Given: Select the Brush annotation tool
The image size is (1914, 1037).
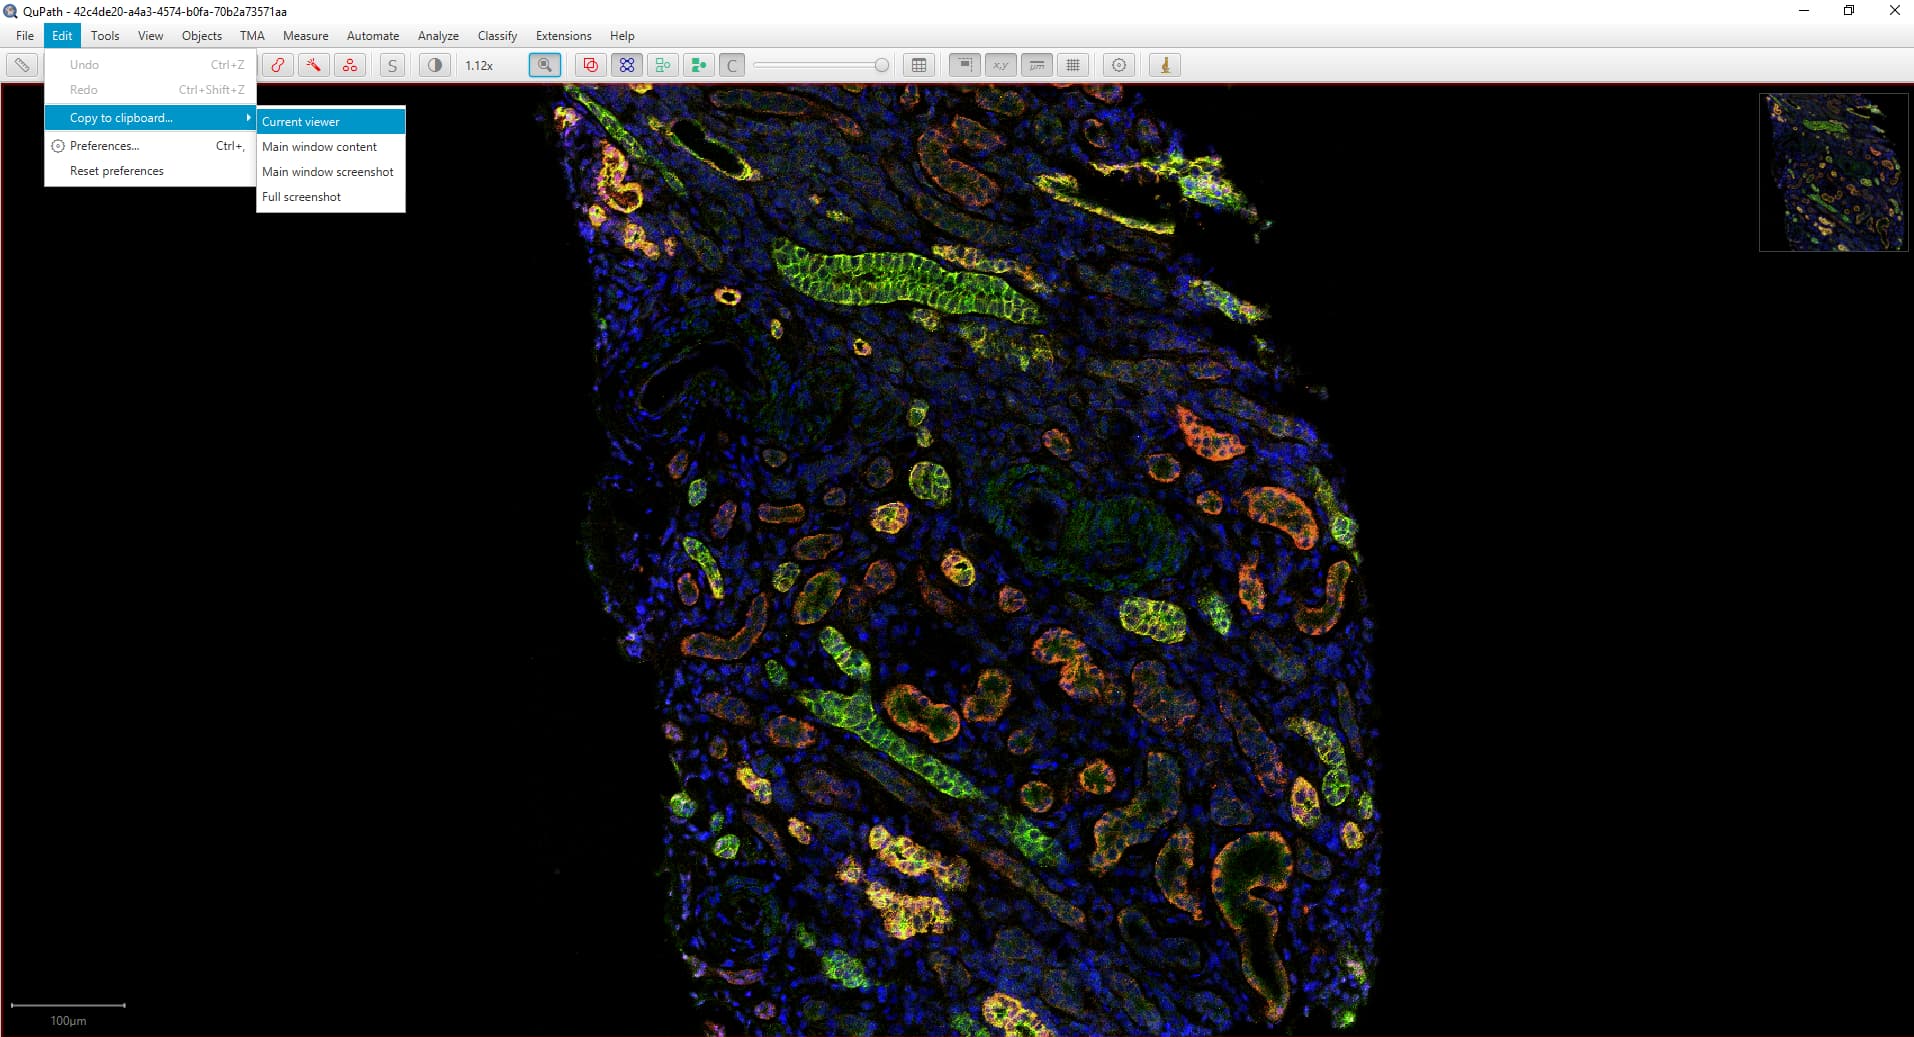Looking at the screenshot, I should pyautogui.click(x=277, y=65).
